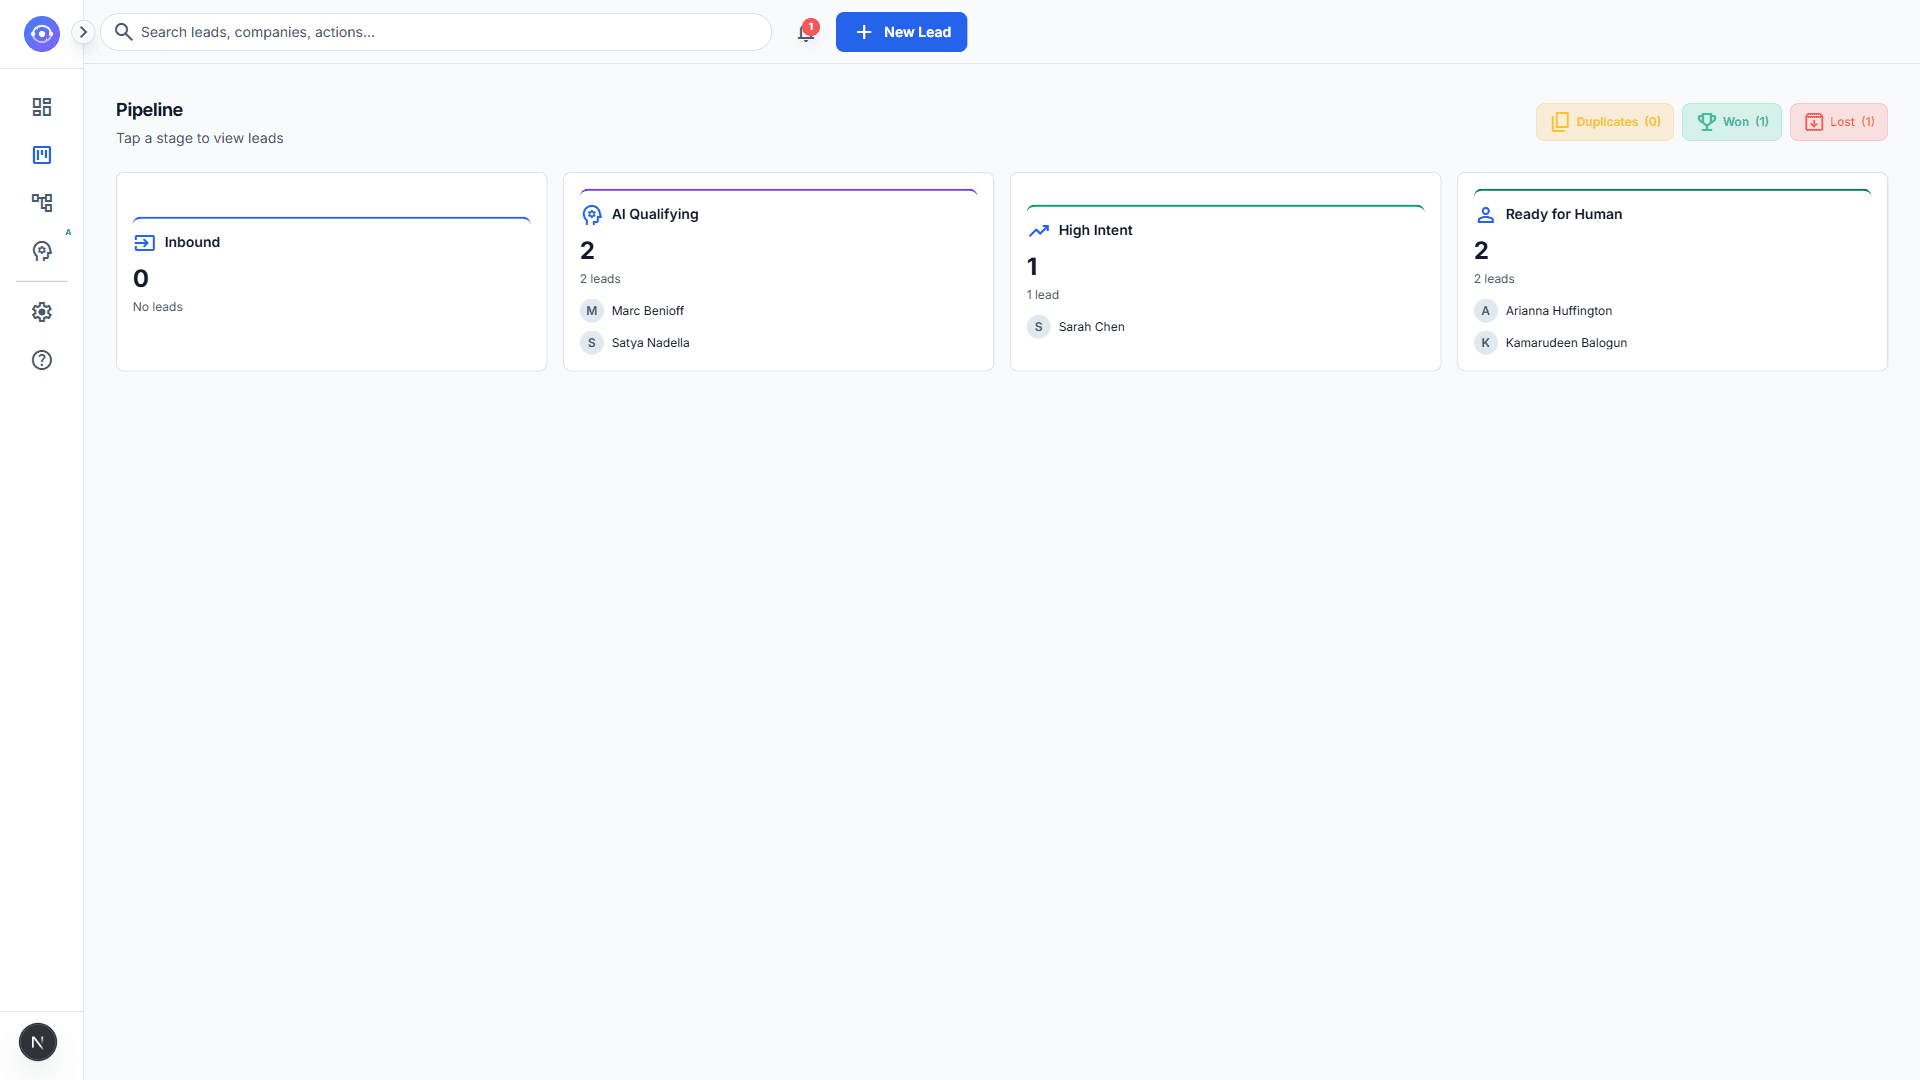The image size is (1920, 1080).
Task: Open the workflow tree icon in sidebar
Action: pyautogui.click(x=42, y=203)
